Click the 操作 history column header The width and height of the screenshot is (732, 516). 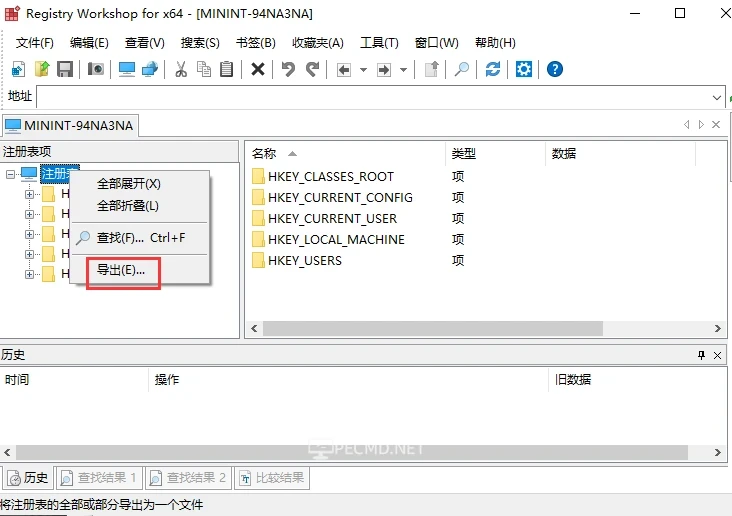tap(348, 380)
